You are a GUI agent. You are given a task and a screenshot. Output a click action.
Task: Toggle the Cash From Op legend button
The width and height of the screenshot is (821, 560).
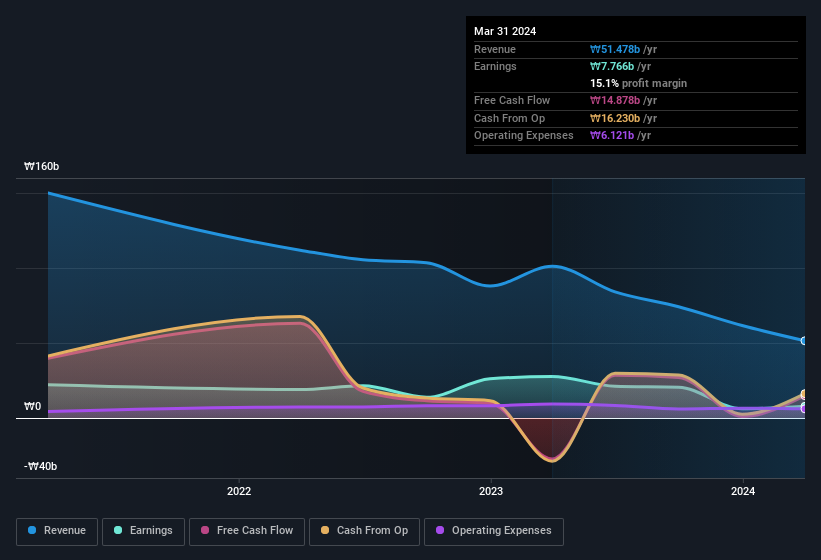click(x=364, y=531)
